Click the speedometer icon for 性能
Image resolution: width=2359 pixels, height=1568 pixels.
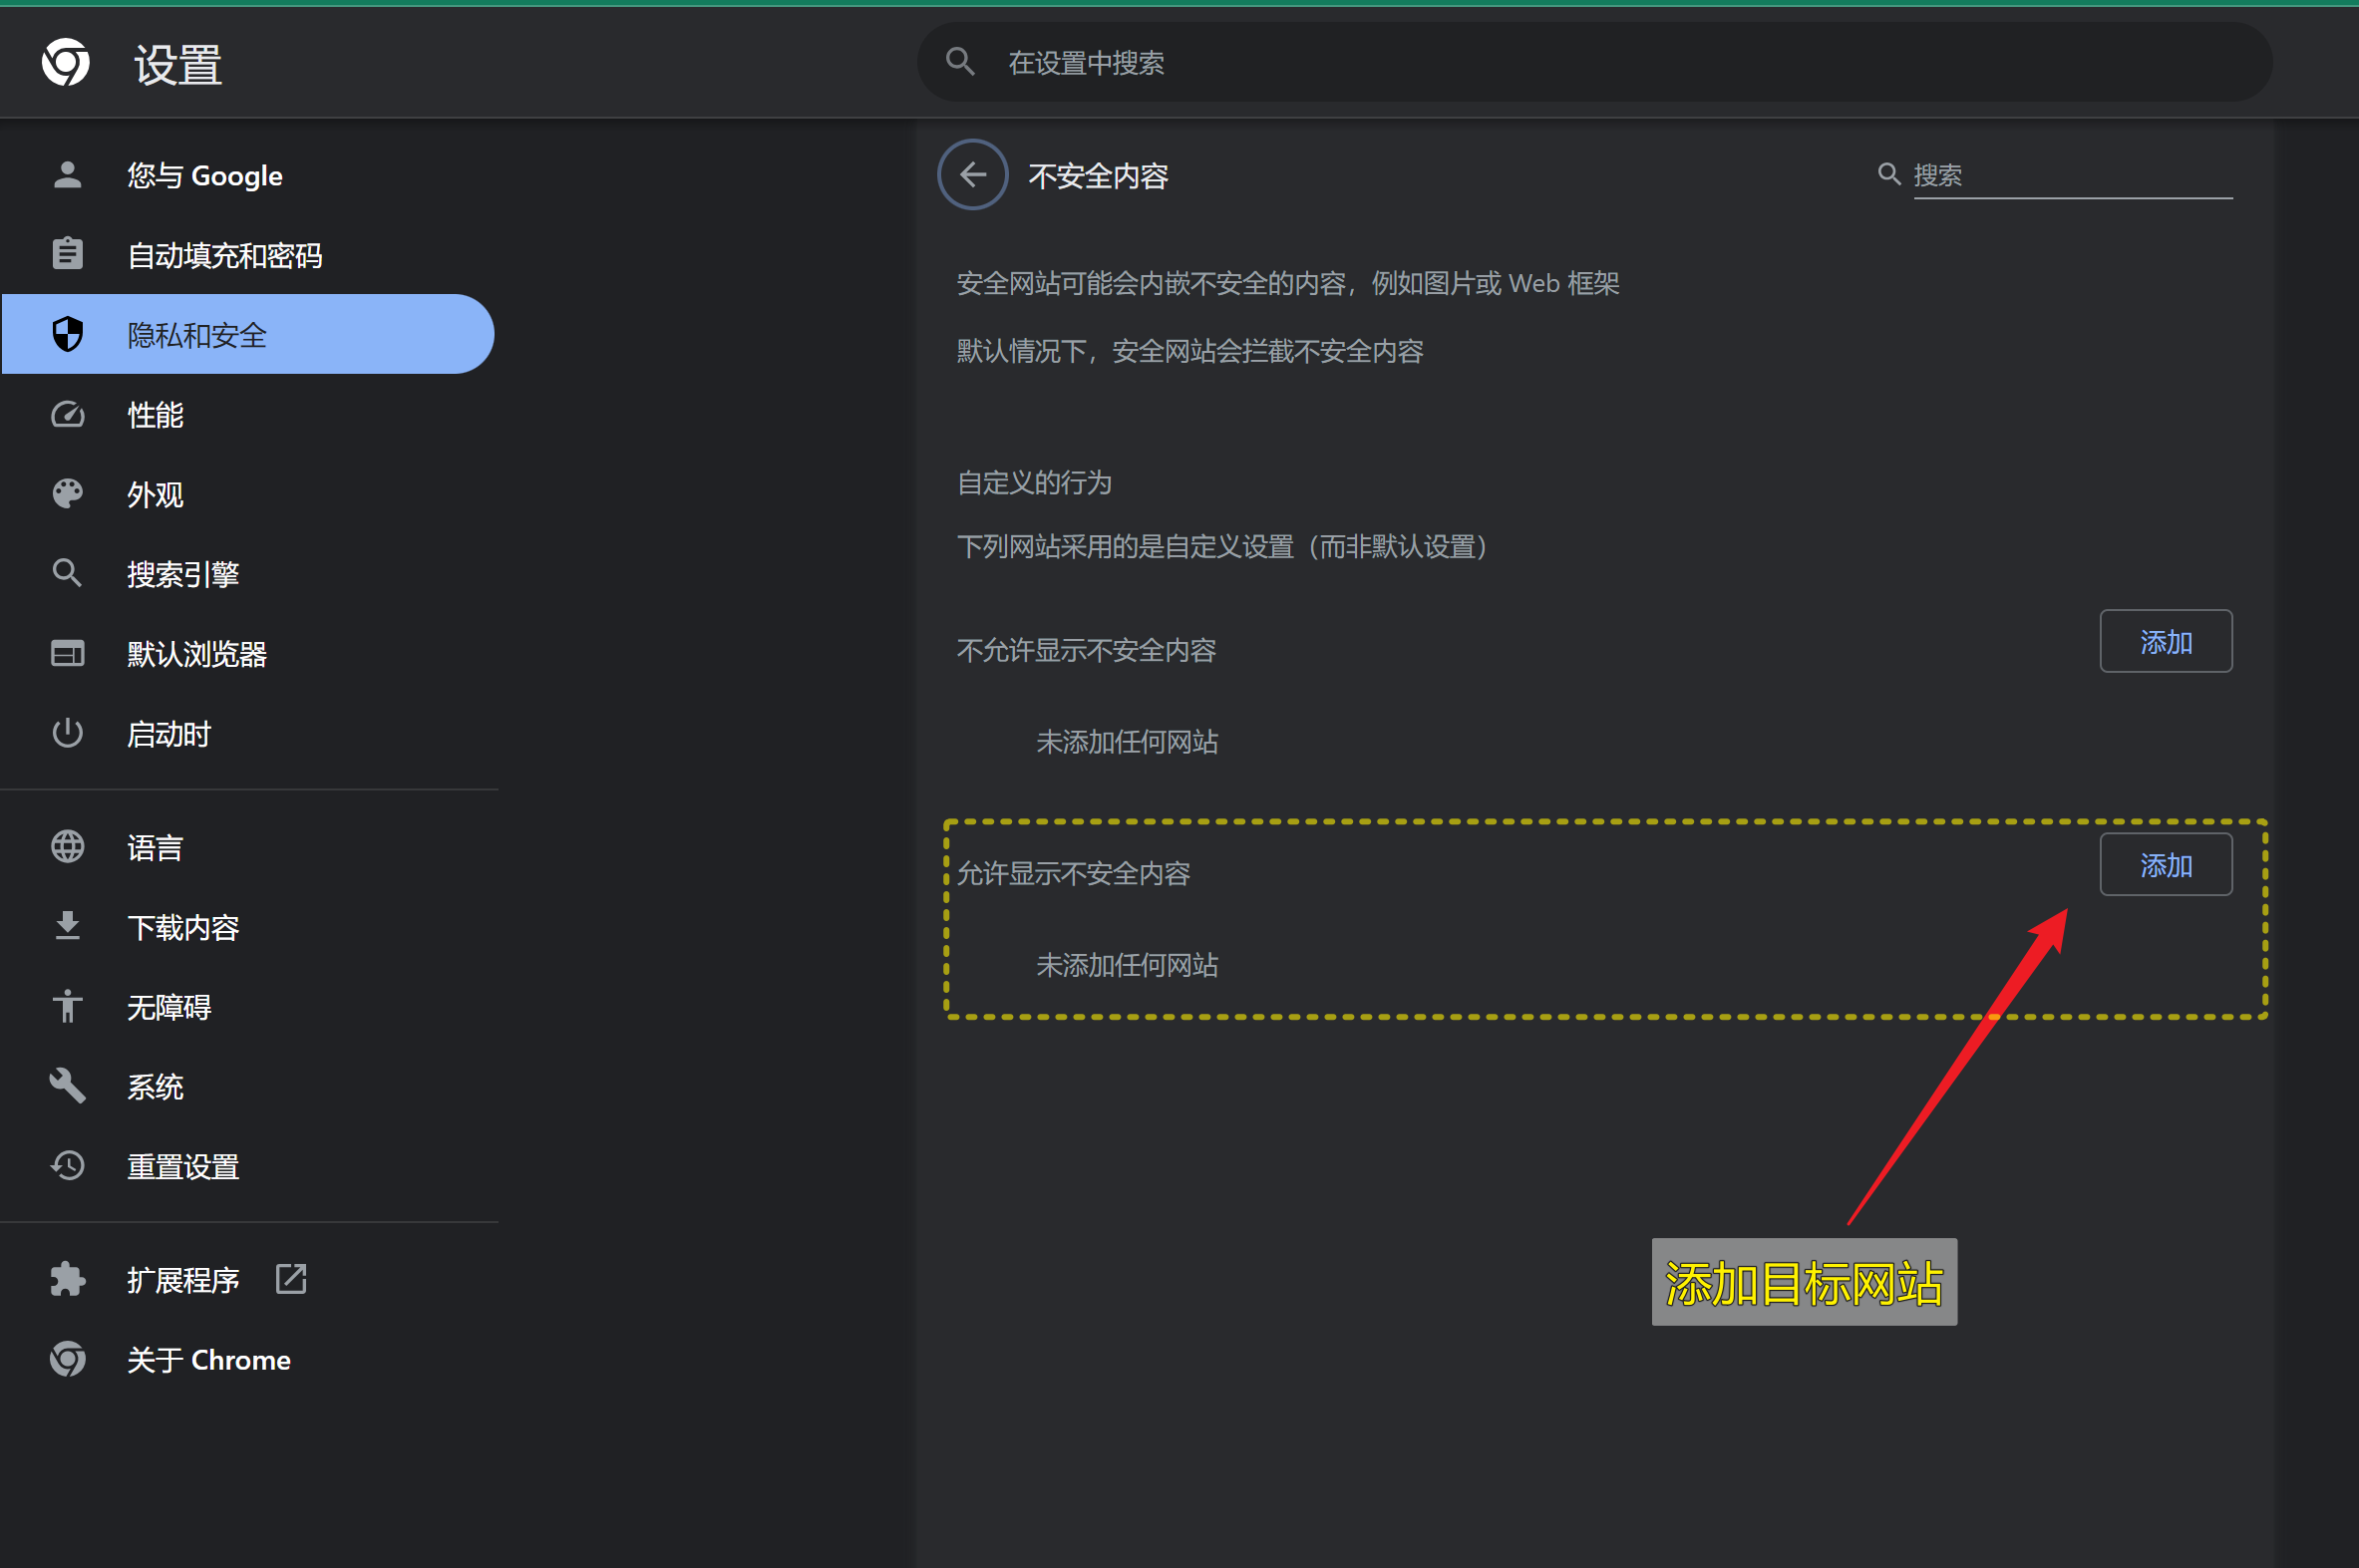[67, 414]
